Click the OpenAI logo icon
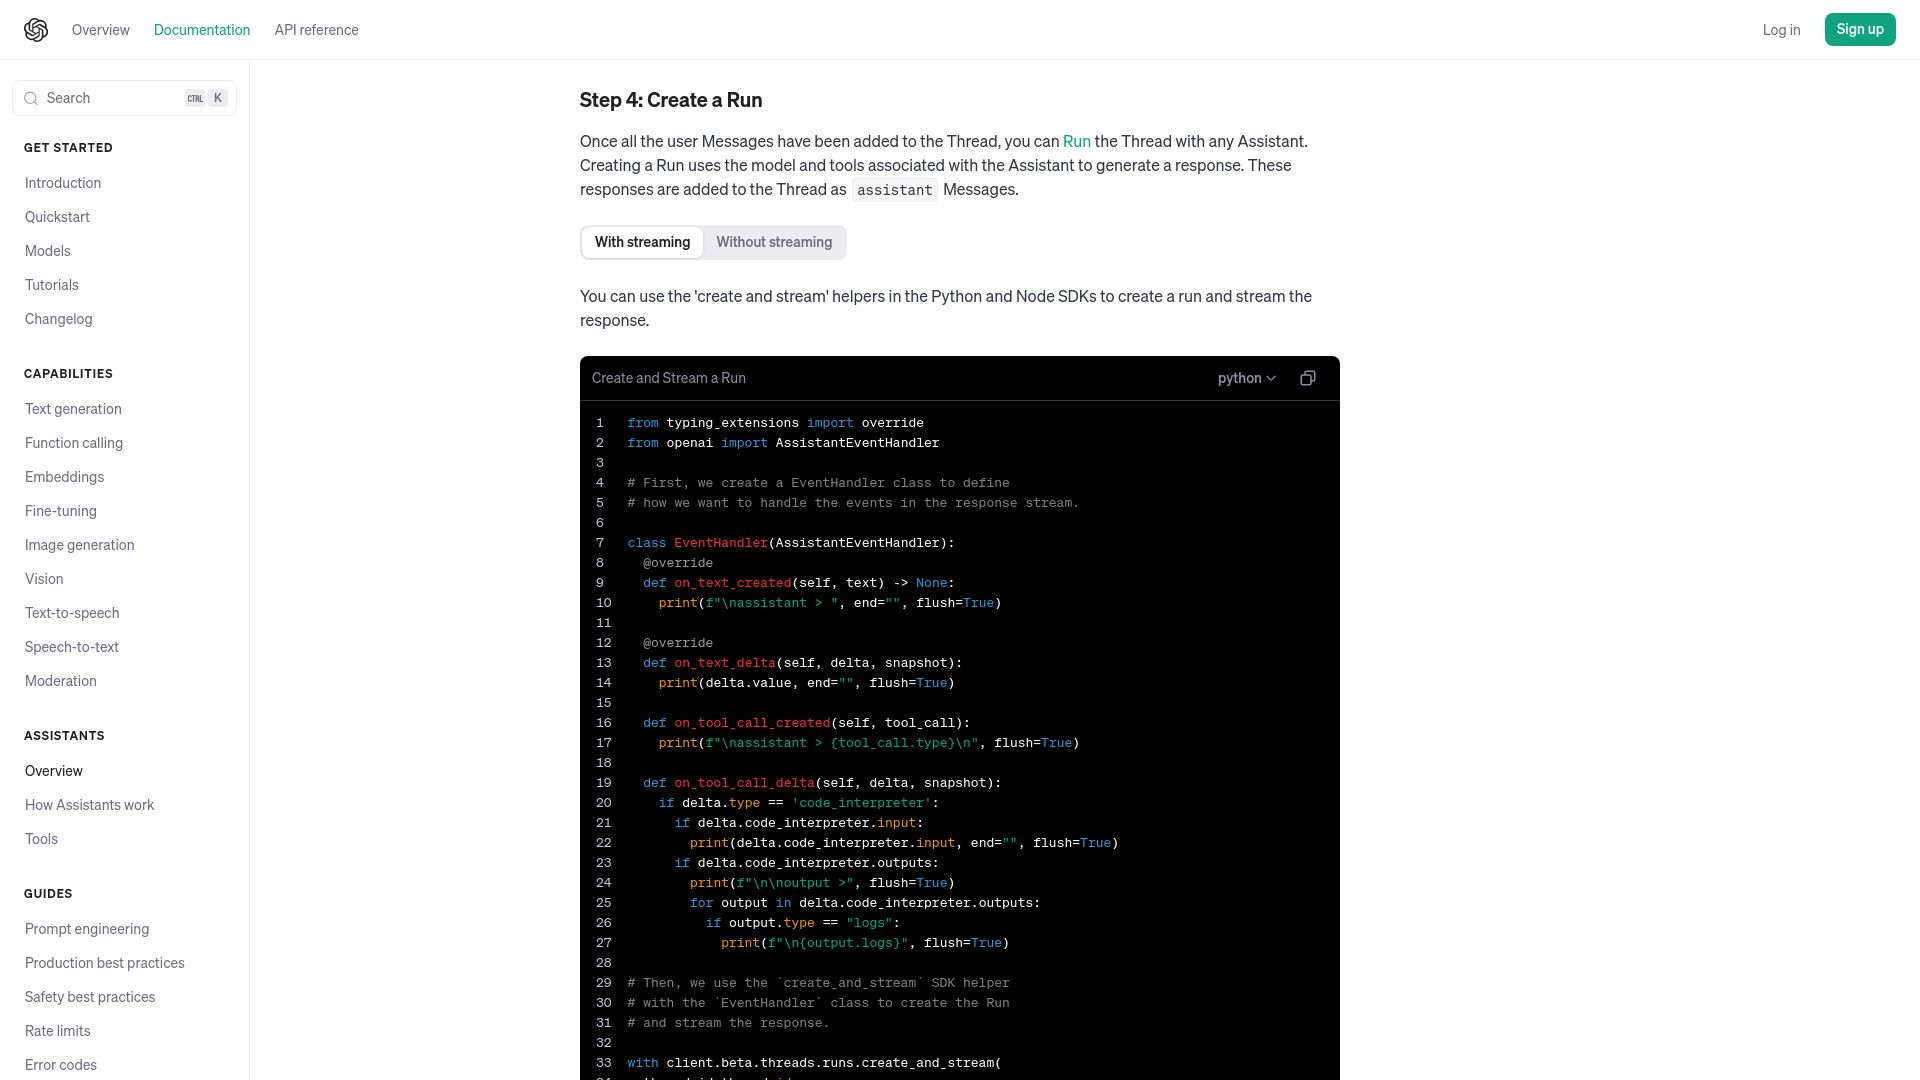The image size is (1920, 1080). point(36,30)
